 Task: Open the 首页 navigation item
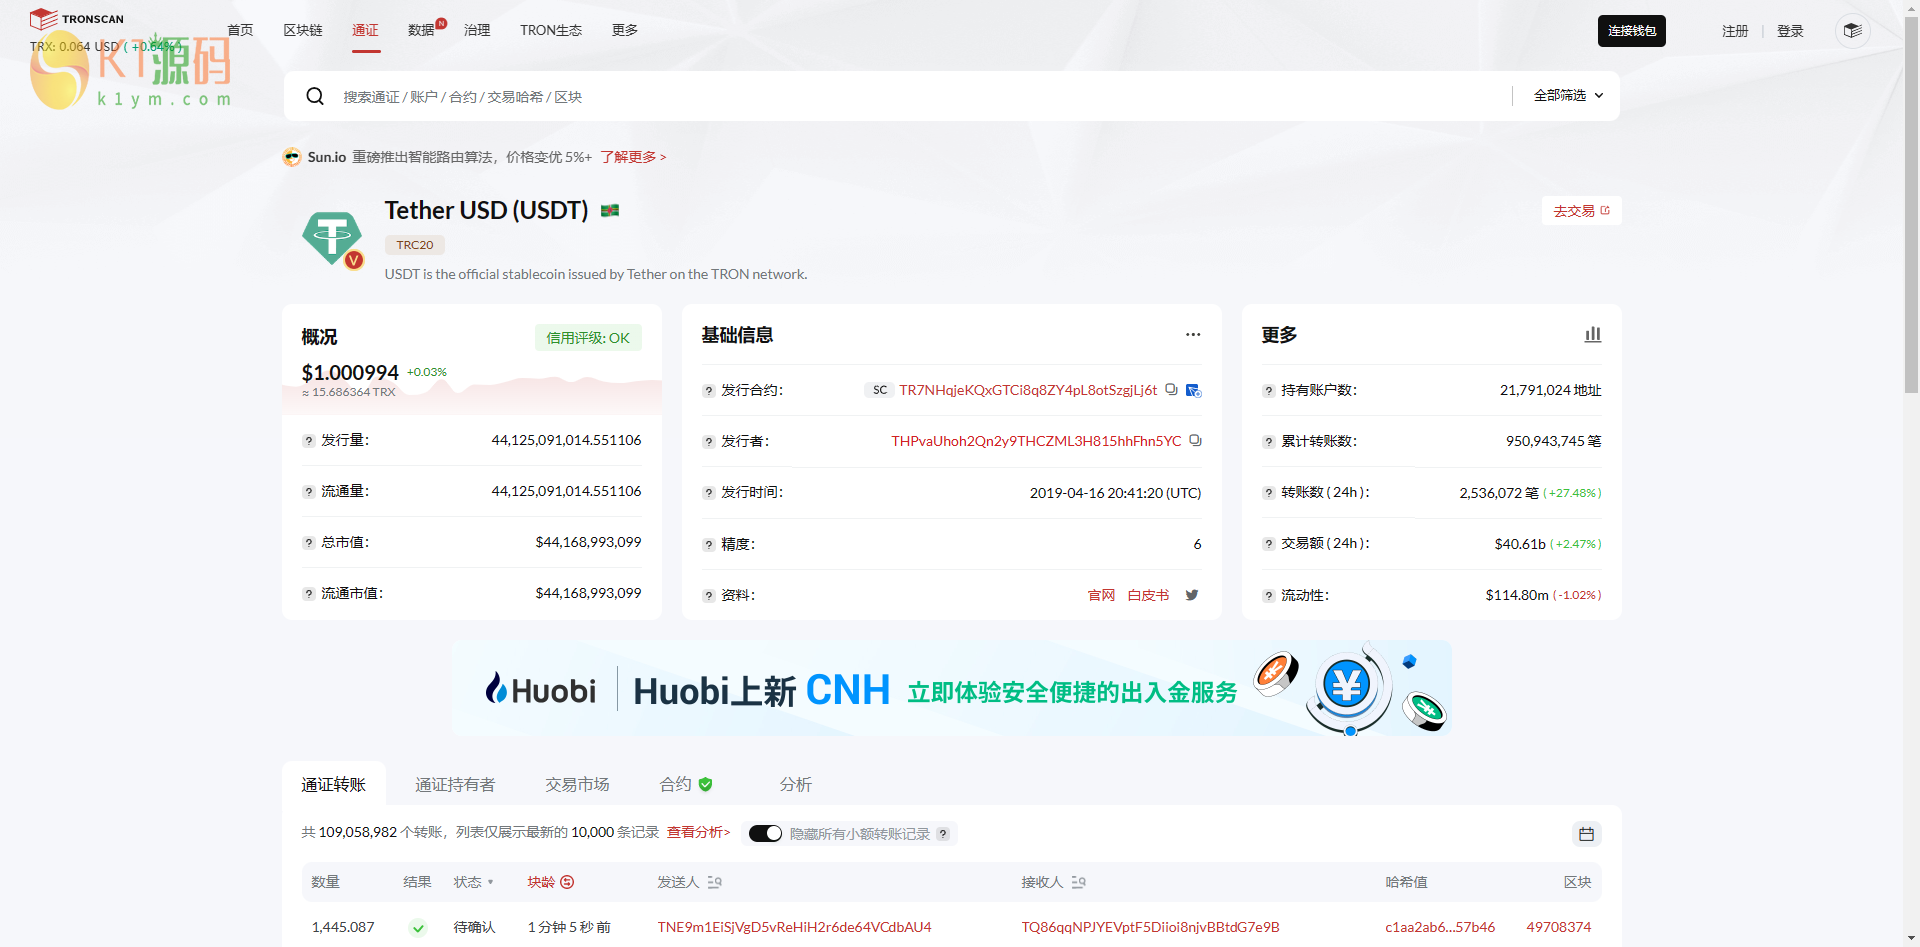point(240,30)
